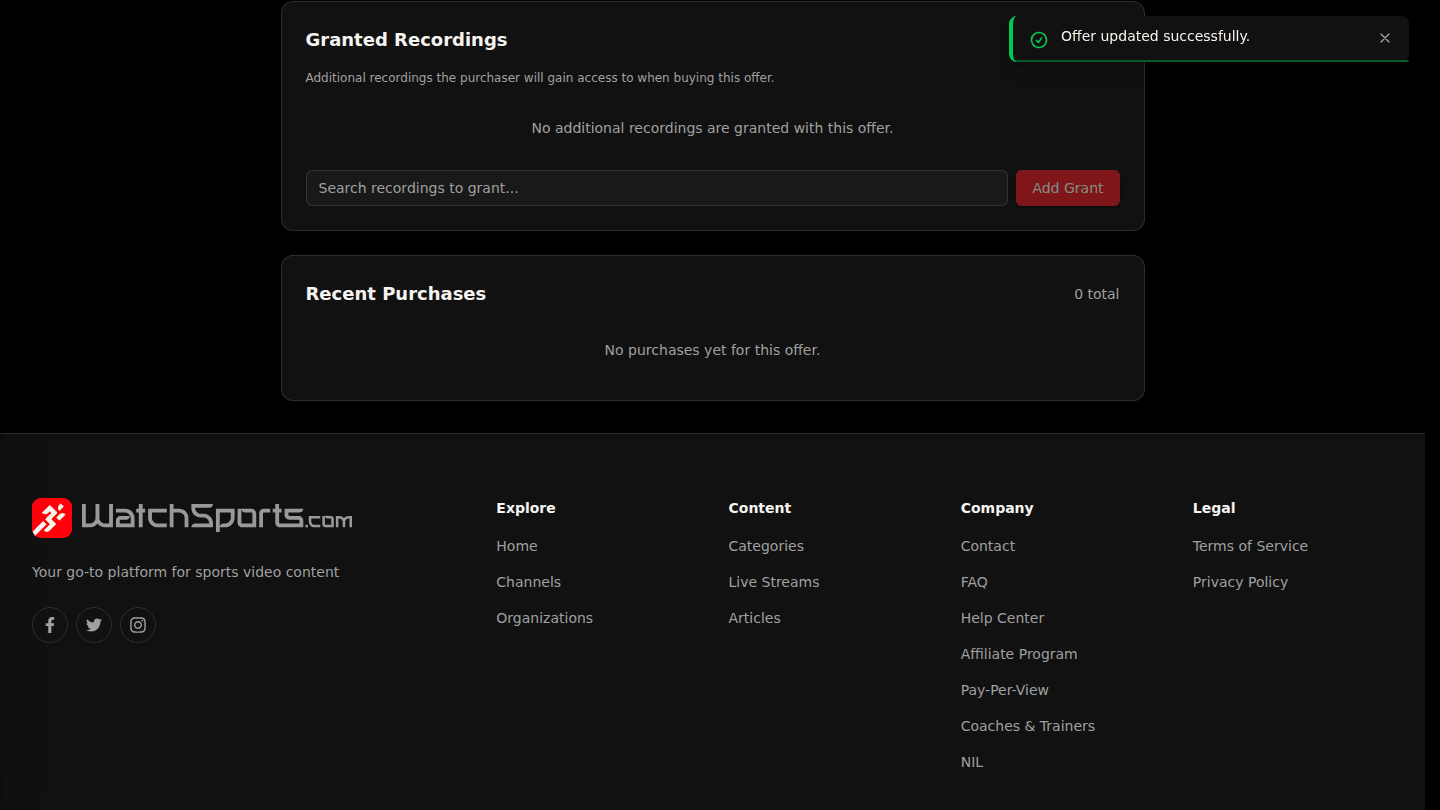Open the Categories footer link

pyautogui.click(x=766, y=546)
